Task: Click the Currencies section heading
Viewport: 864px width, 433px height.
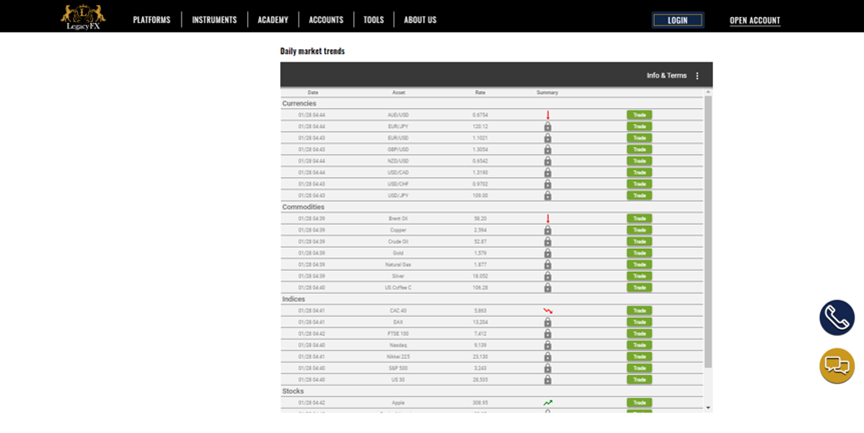Action: [x=299, y=104]
